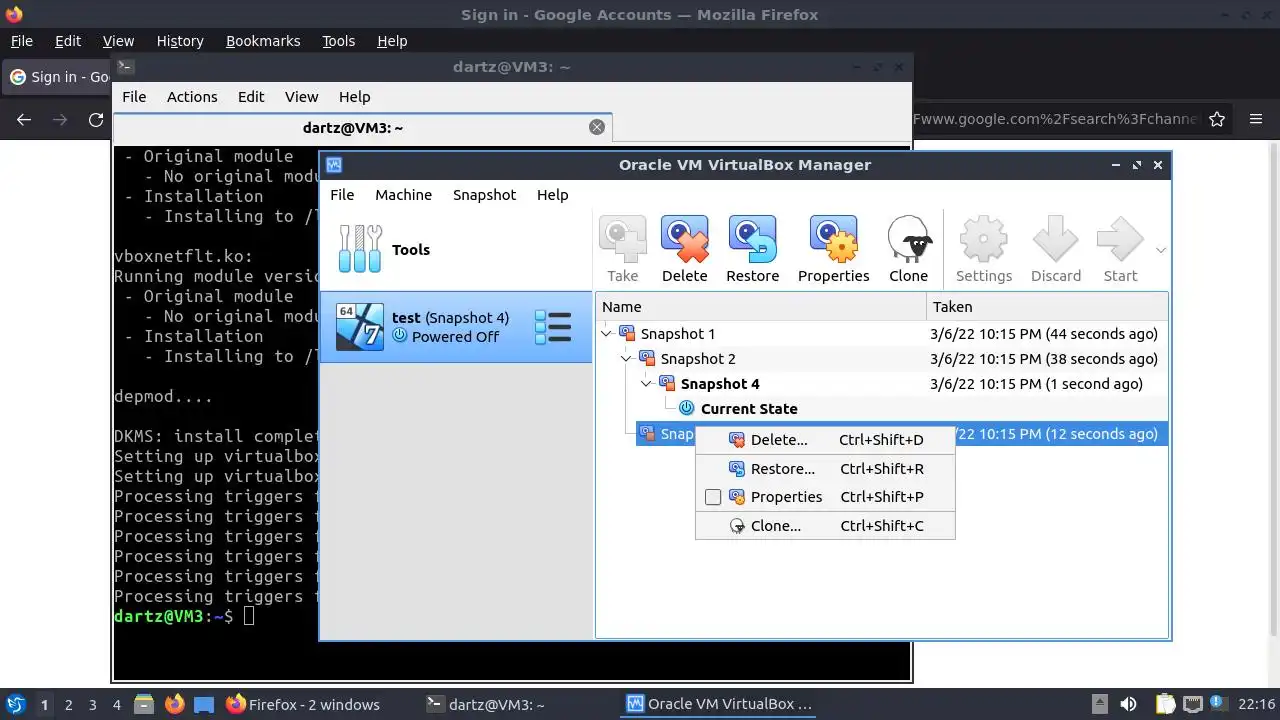Select the Current State row
Screen dimensions: 1280x720
[882, 409]
